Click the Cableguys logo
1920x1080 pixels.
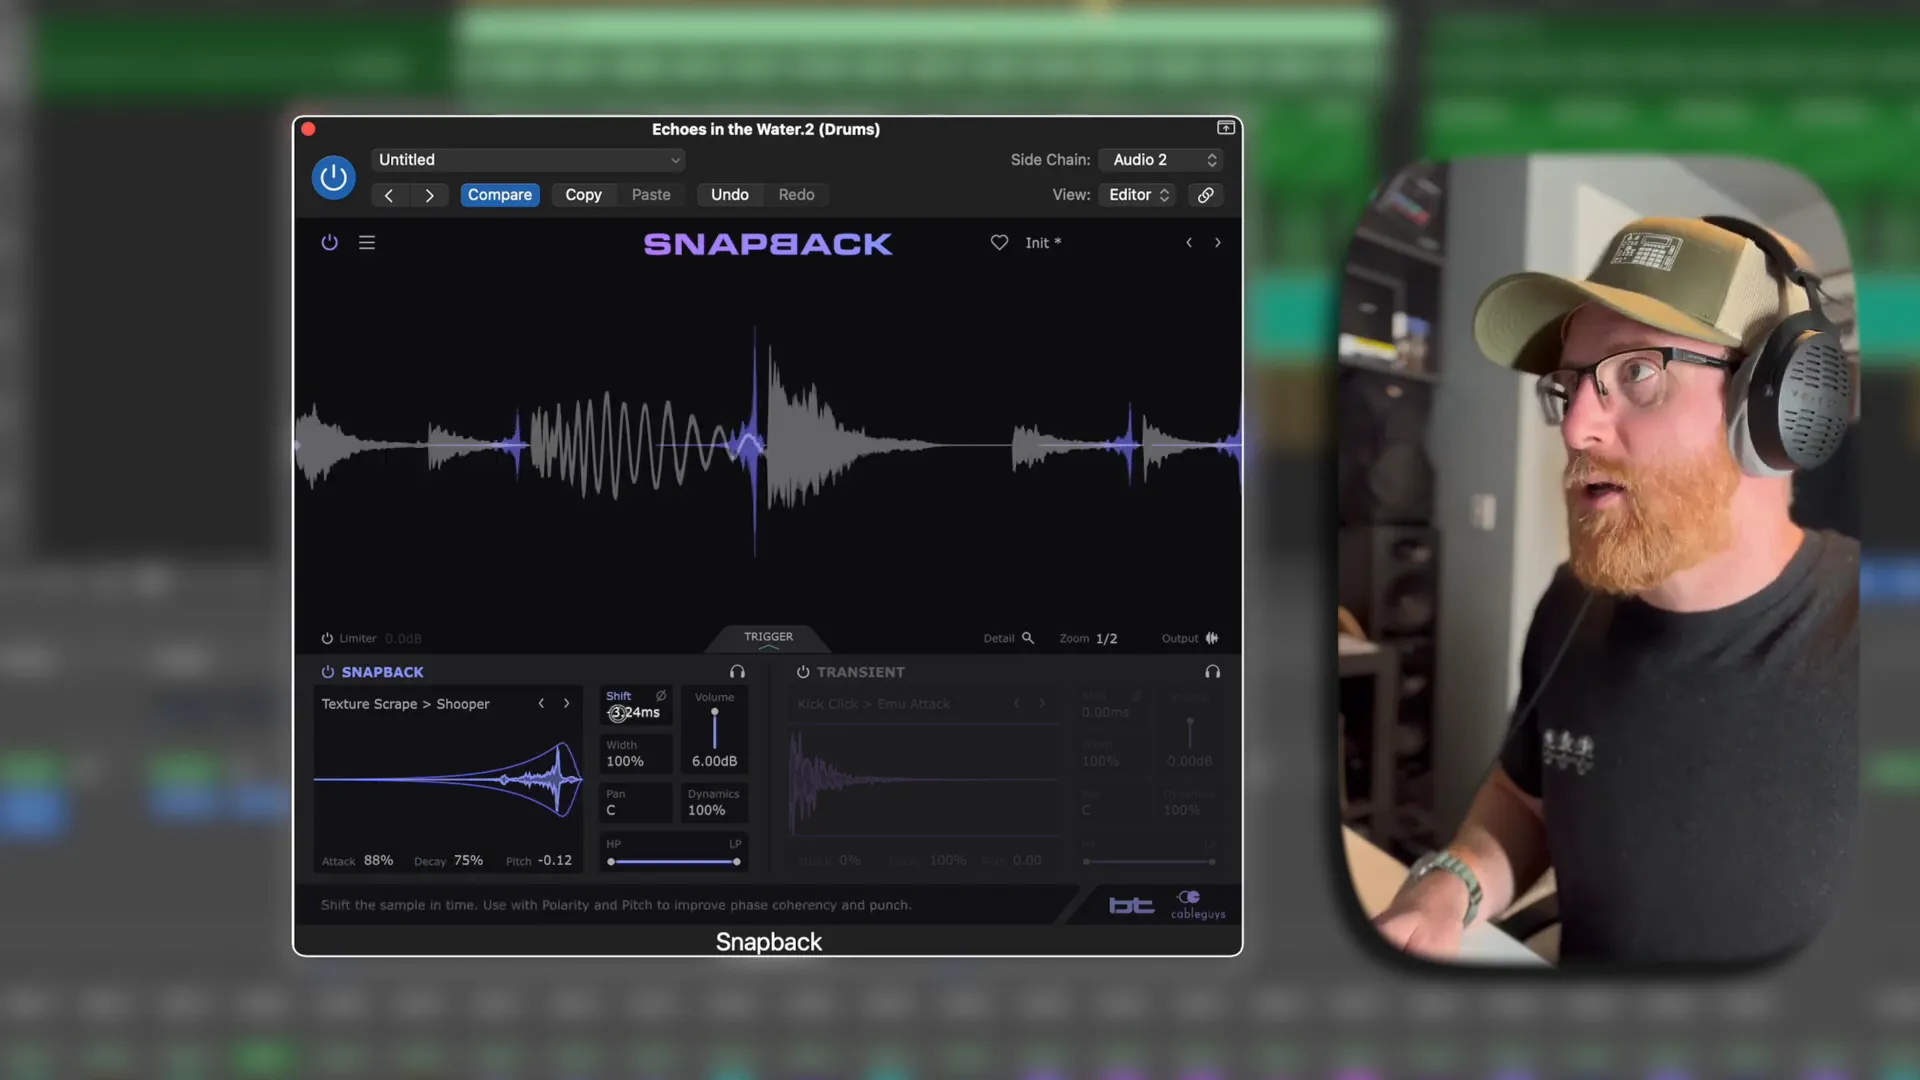[1197, 905]
